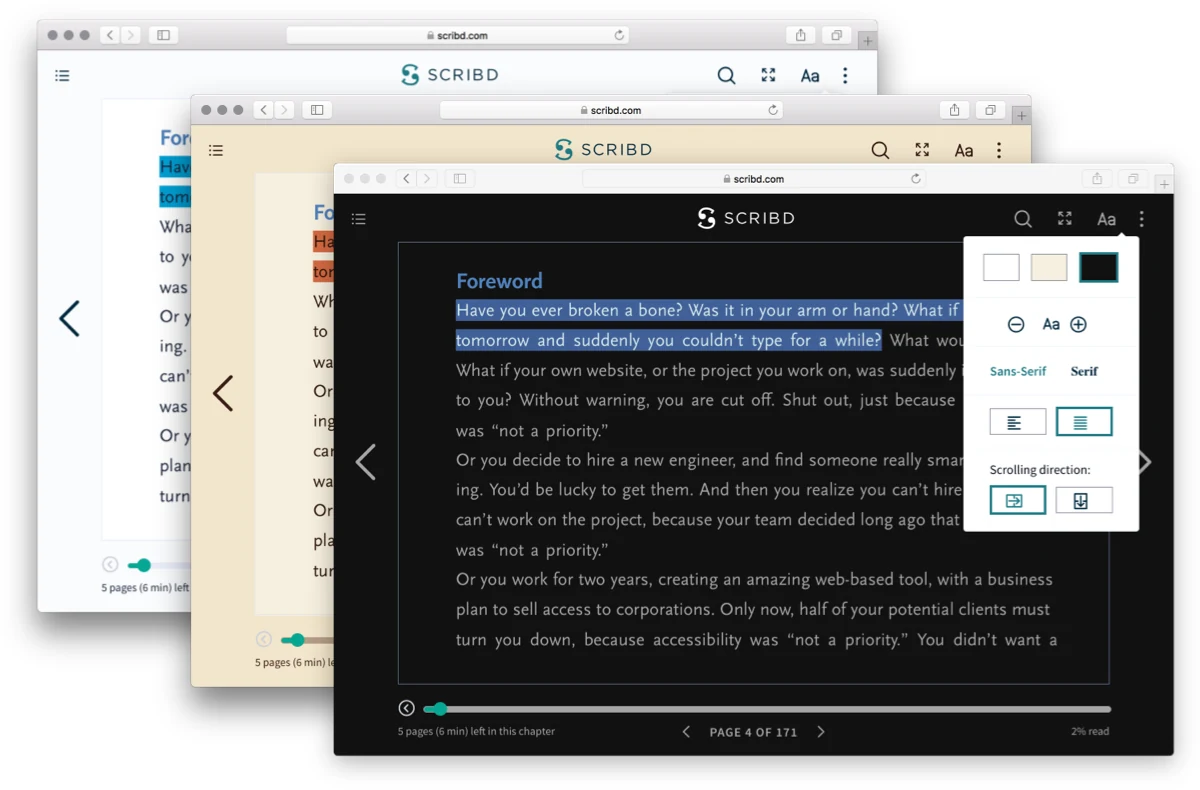Click Safari forward button in front window
Image resolution: width=1200 pixels, height=790 pixels.
pos(427,179)
